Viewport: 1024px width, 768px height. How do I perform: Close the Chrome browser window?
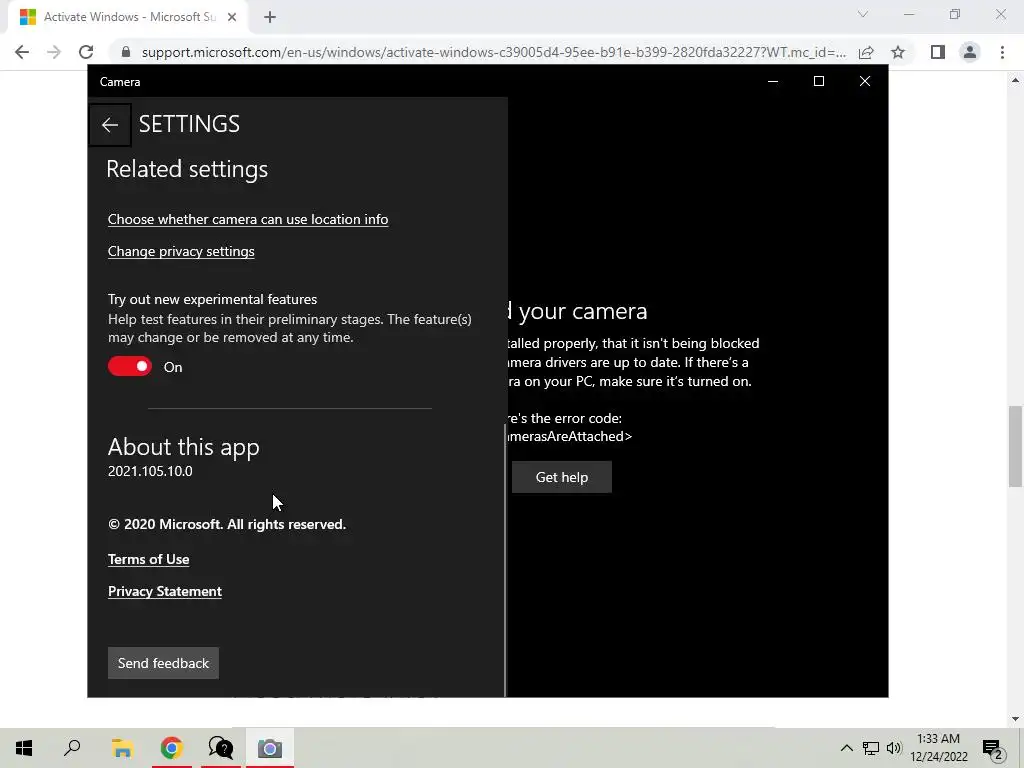pyautogui.click(x=1000, y=14)
